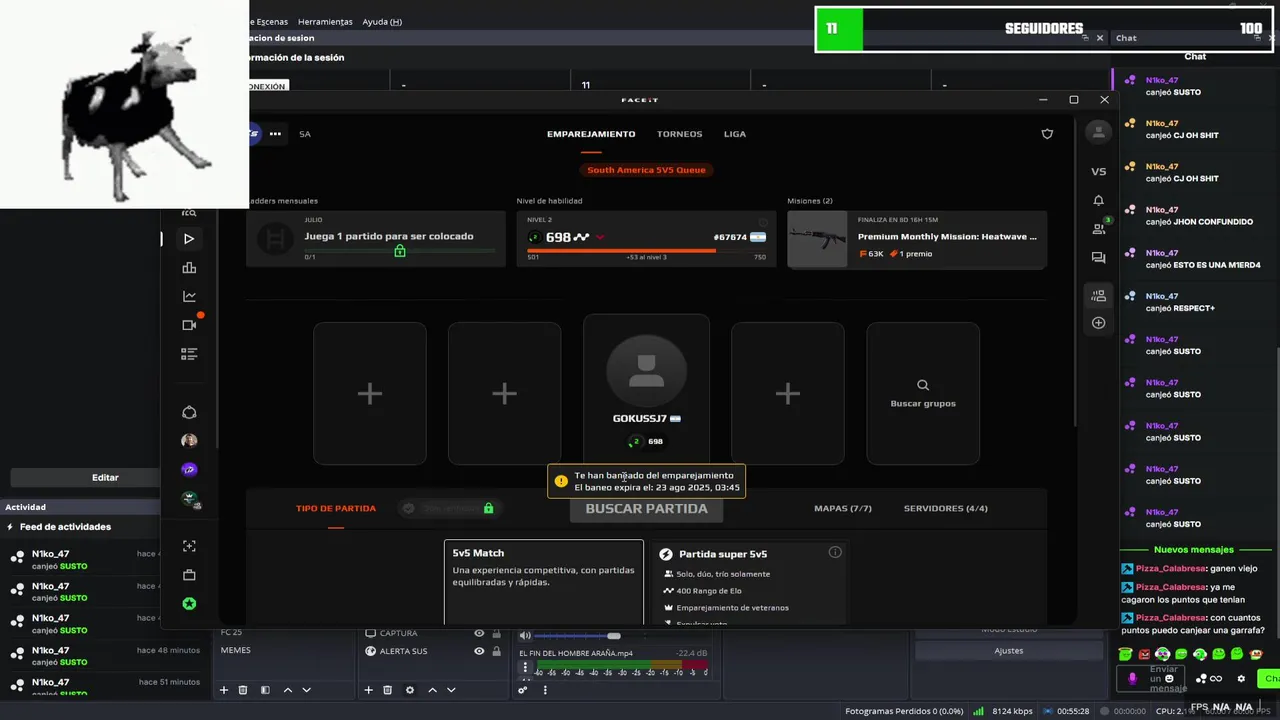Open FACEIT chat messages icon

1098,258
